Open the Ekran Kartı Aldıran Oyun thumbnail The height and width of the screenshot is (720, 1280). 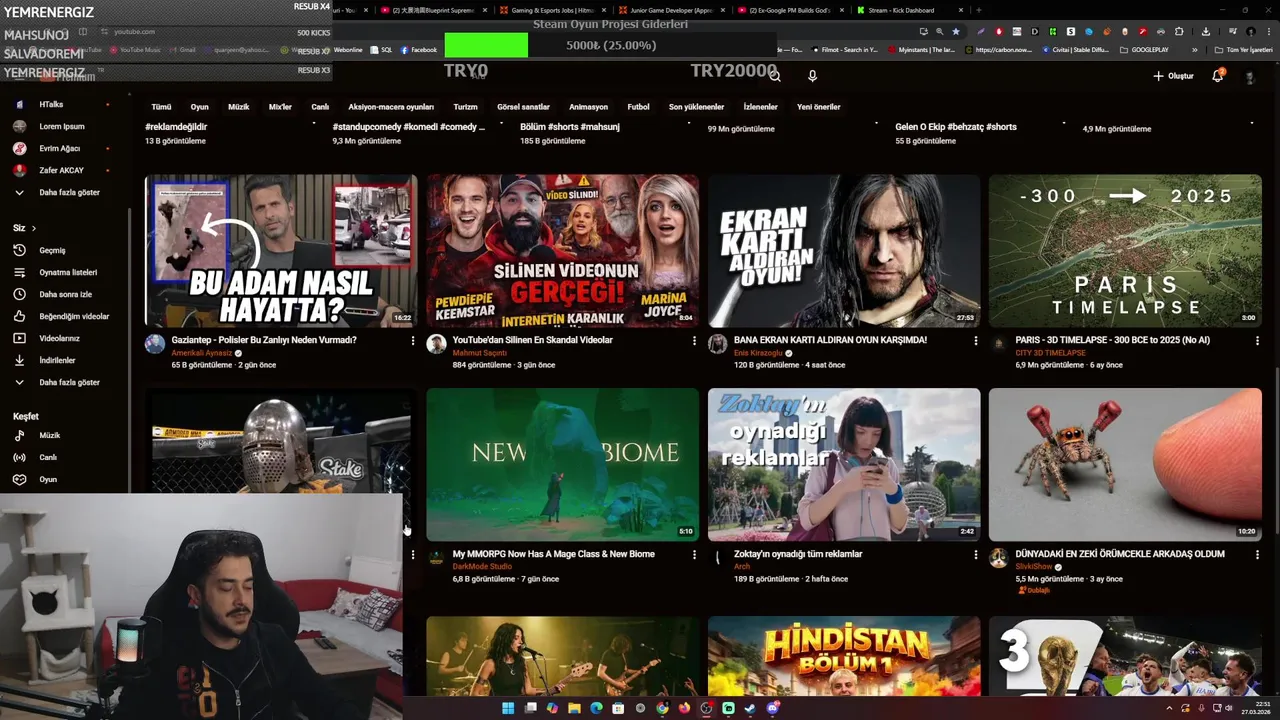[844, 251]
